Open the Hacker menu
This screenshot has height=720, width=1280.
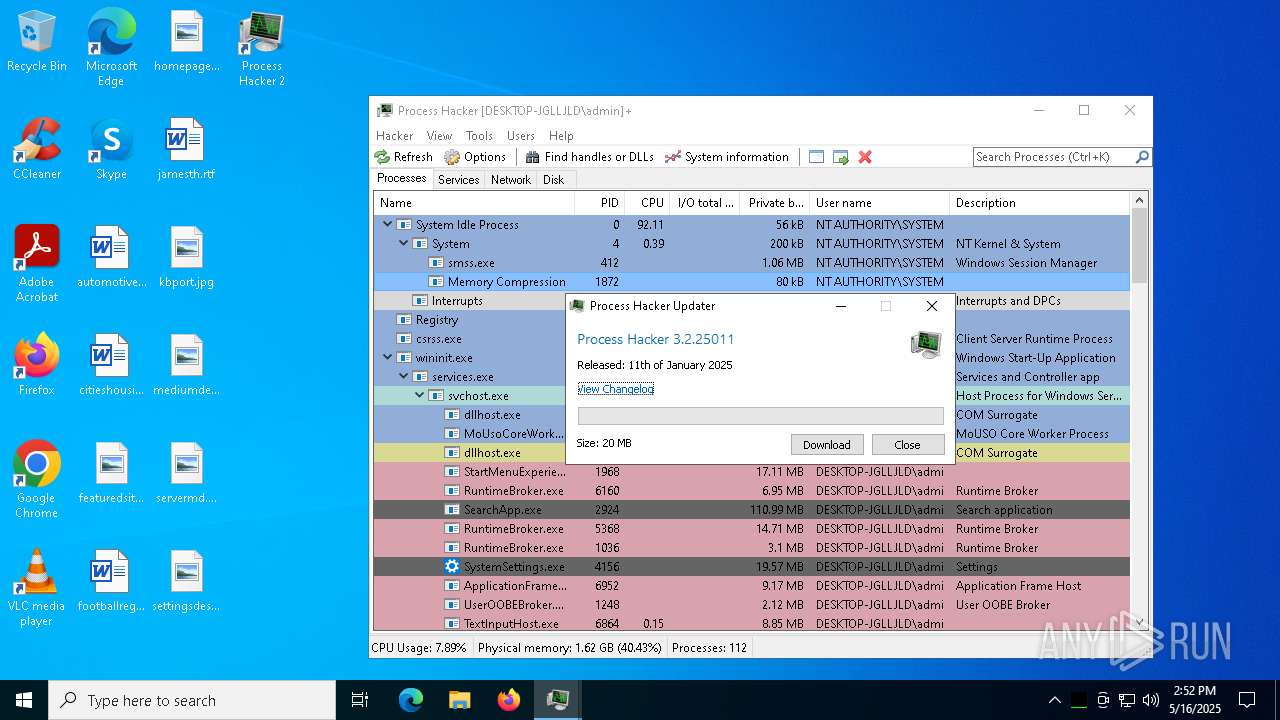(x=394, y=136)
